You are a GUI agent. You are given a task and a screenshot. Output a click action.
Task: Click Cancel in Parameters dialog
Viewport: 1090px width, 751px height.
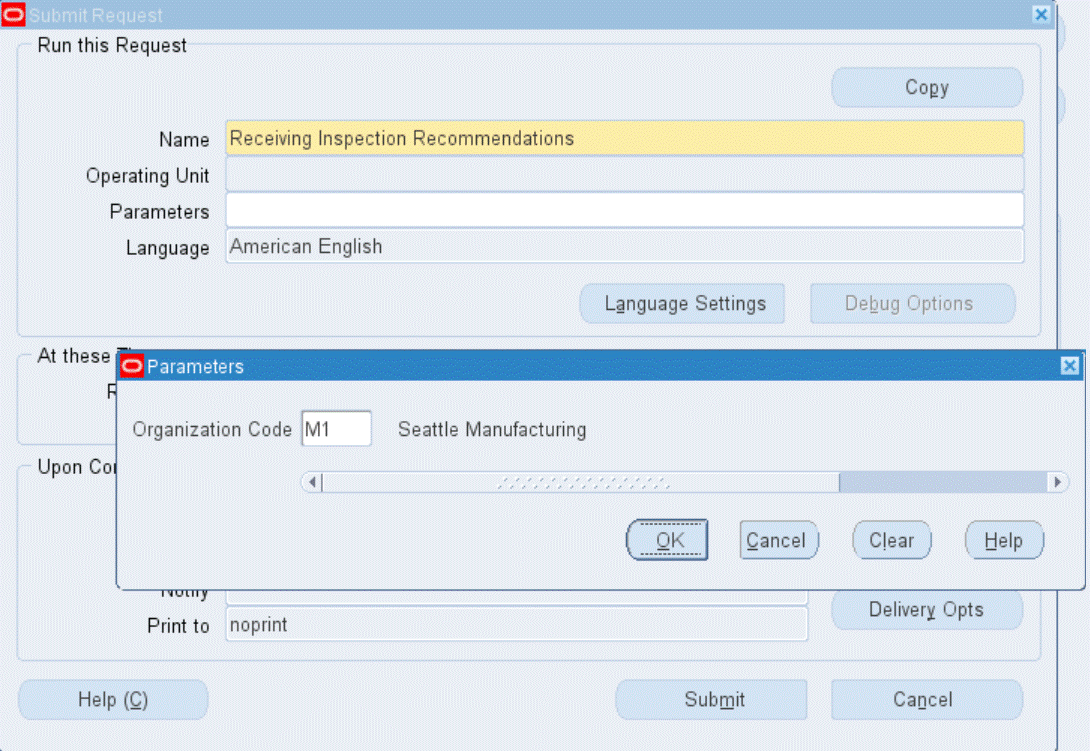point(779,540)
